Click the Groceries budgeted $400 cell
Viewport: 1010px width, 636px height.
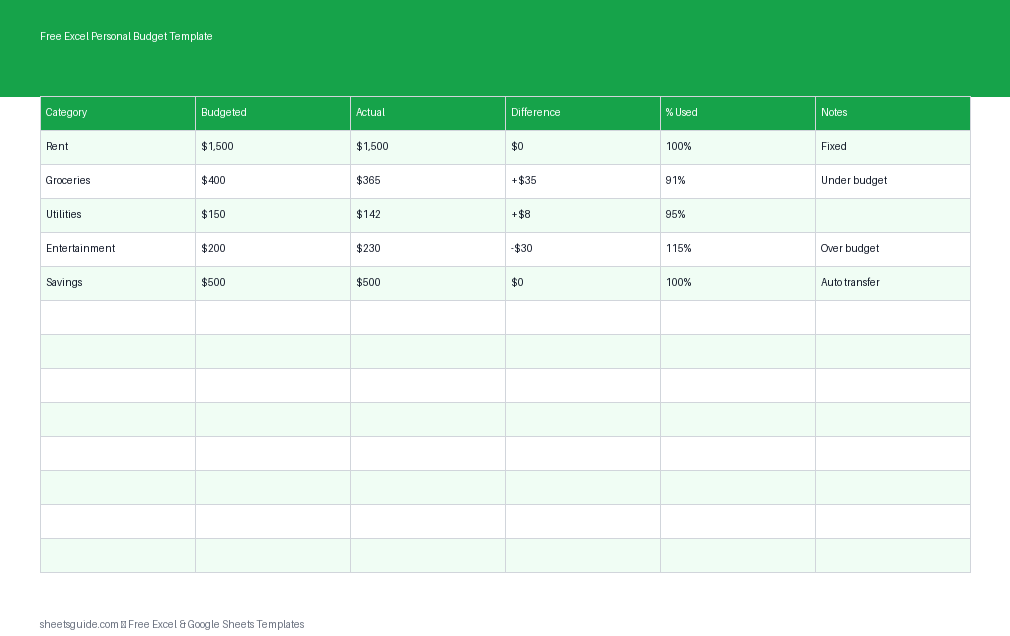click(273, 181)
